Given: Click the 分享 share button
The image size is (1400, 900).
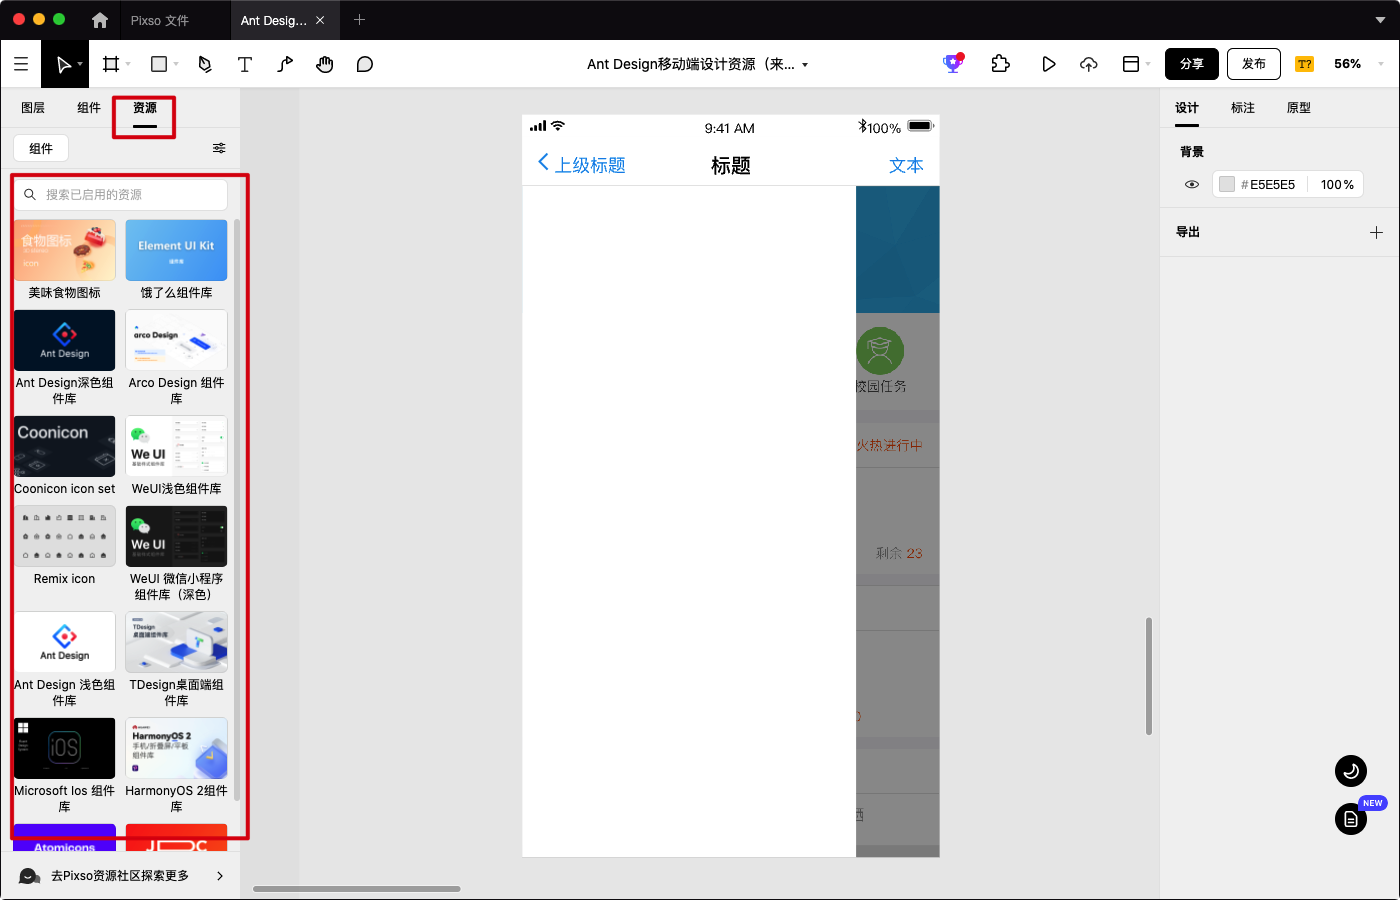Looking at the screenshot, I should click(x=1192, y=64).
